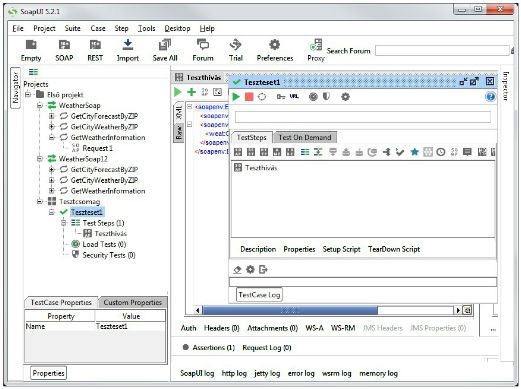Click the Import project icon
This screenshot has height=389, width=521.
(x=128, y=50)
